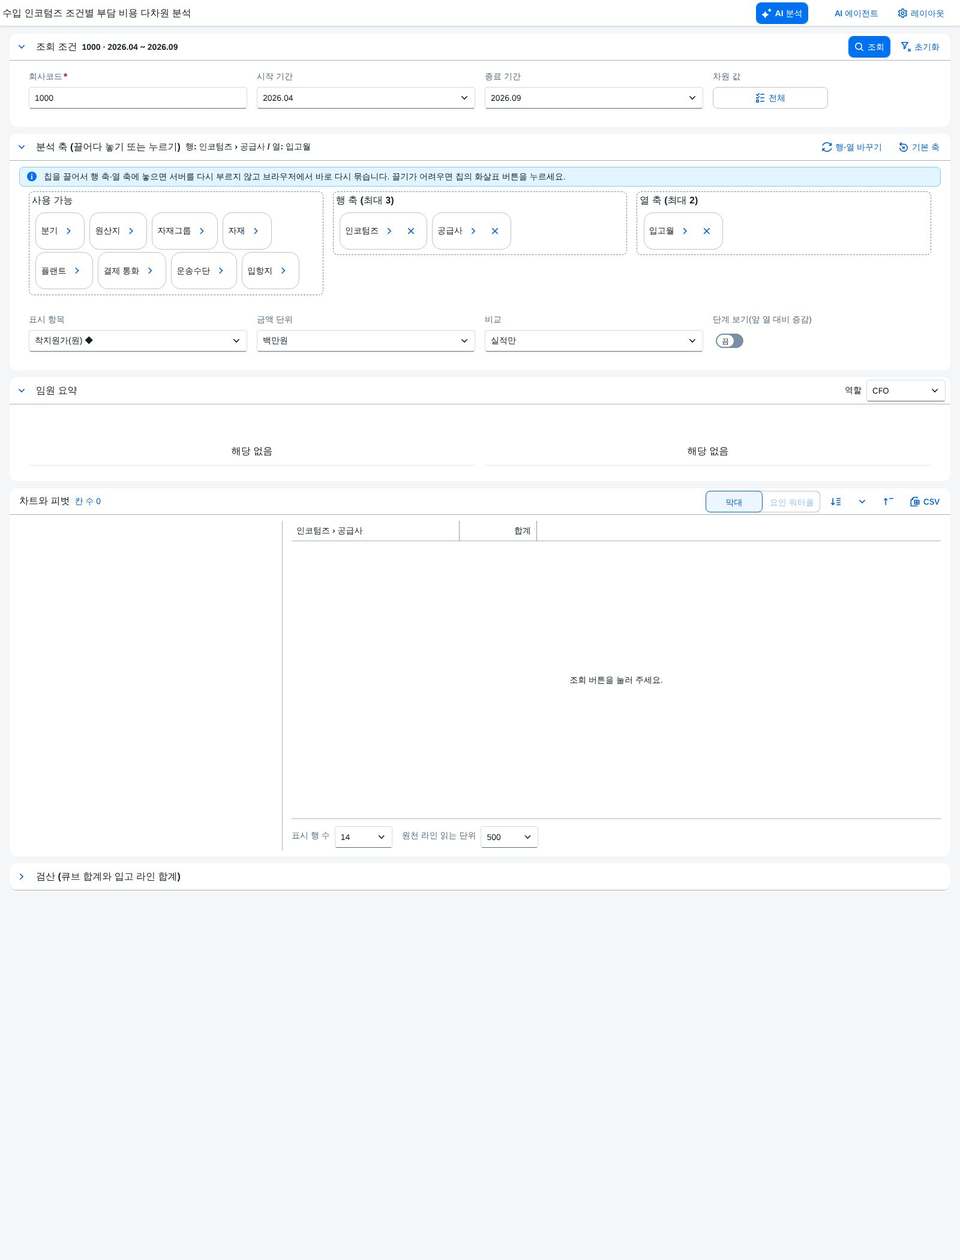
Task: Click the arrow on the 공급사 row chip
Action: point(473,231)
